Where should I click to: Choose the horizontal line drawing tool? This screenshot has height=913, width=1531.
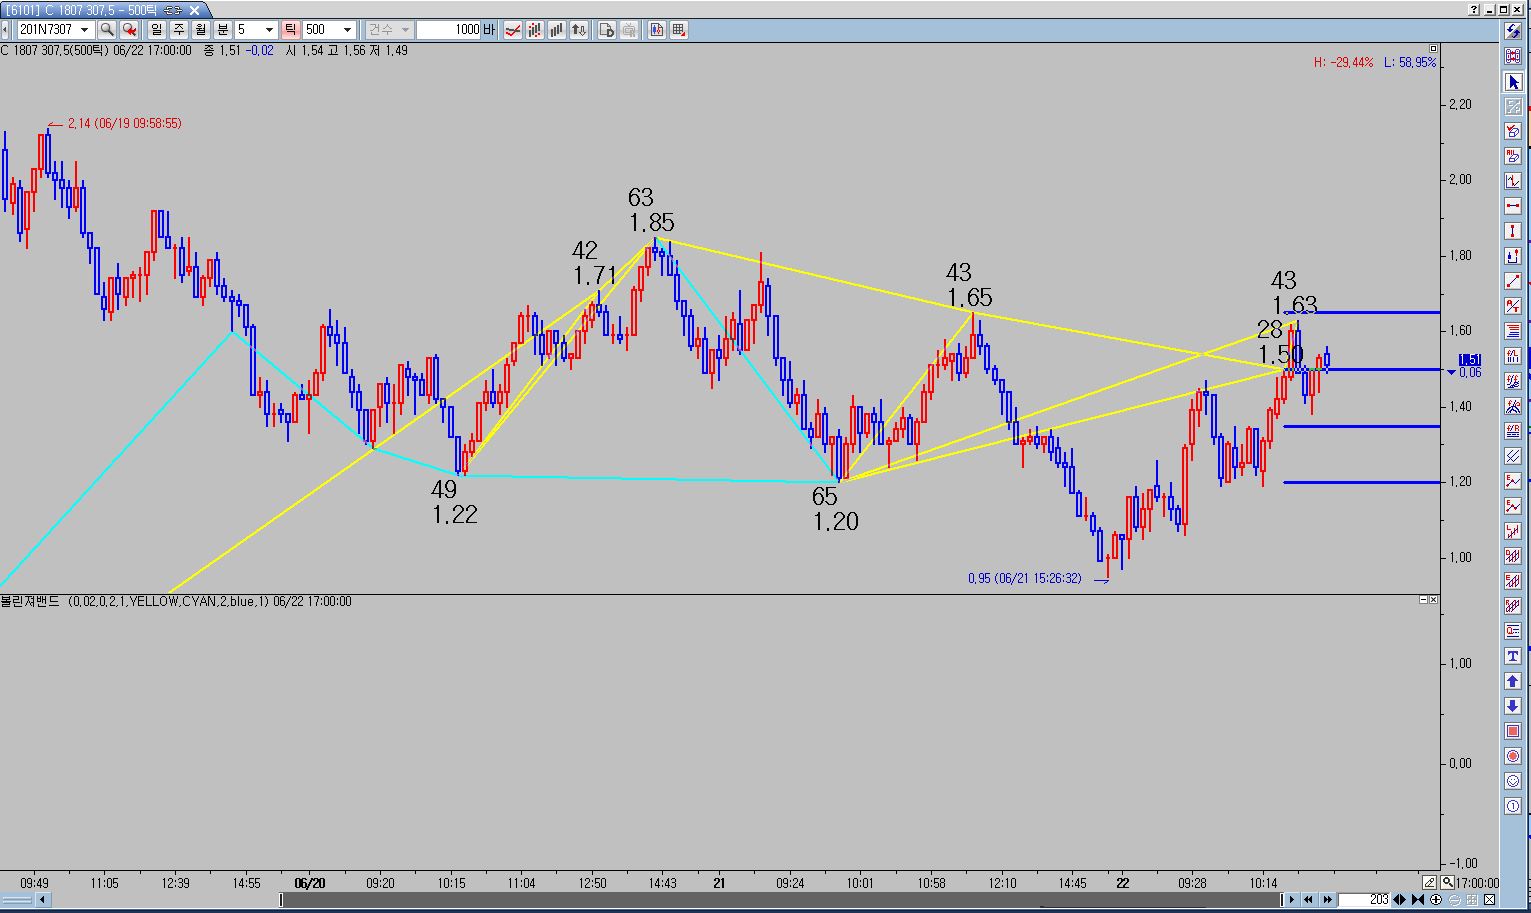pyautogui.click(x=1513, y=207)
